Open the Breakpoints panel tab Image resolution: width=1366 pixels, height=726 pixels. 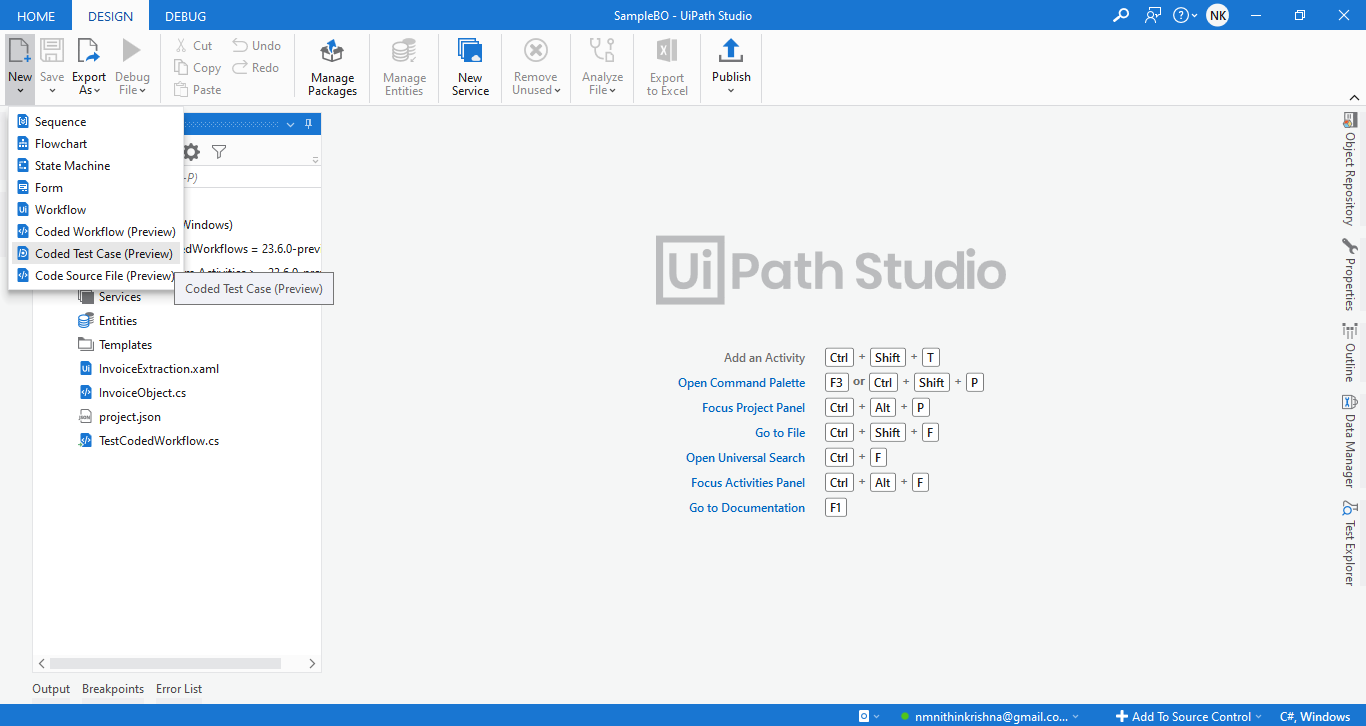pos(113,689)
